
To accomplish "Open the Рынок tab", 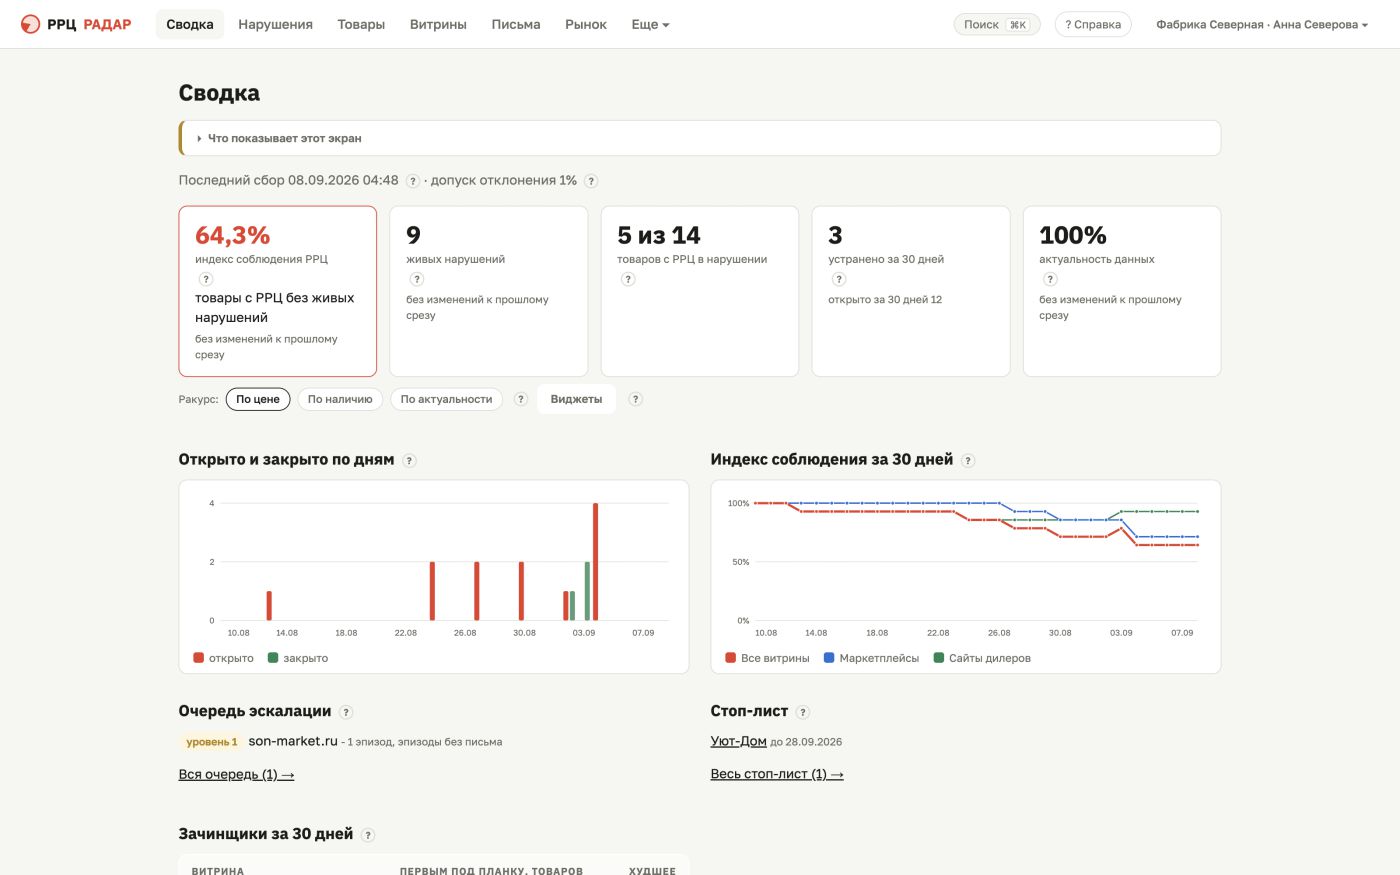I will [586, 24].
